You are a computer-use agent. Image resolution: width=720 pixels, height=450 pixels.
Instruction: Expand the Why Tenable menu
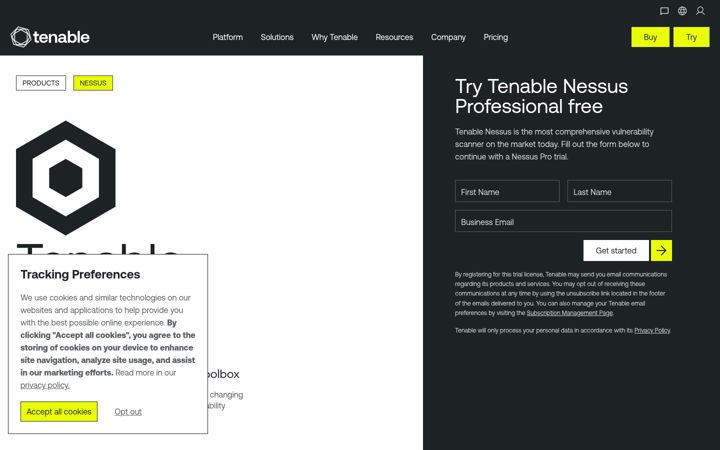(334, 37)
